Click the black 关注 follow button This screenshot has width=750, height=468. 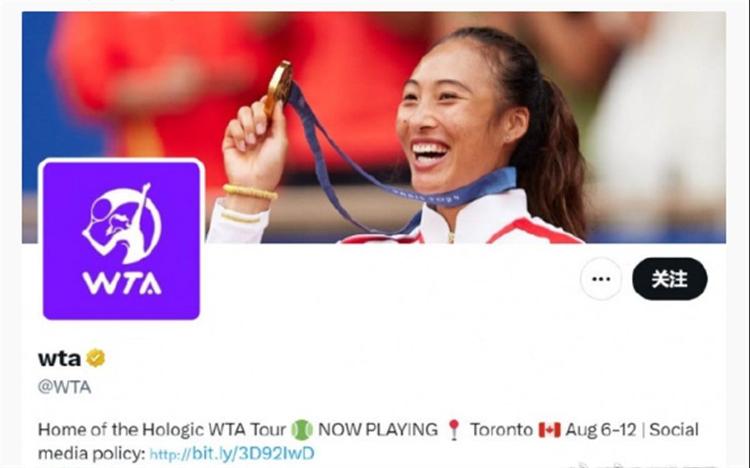[x=670, y=279]
